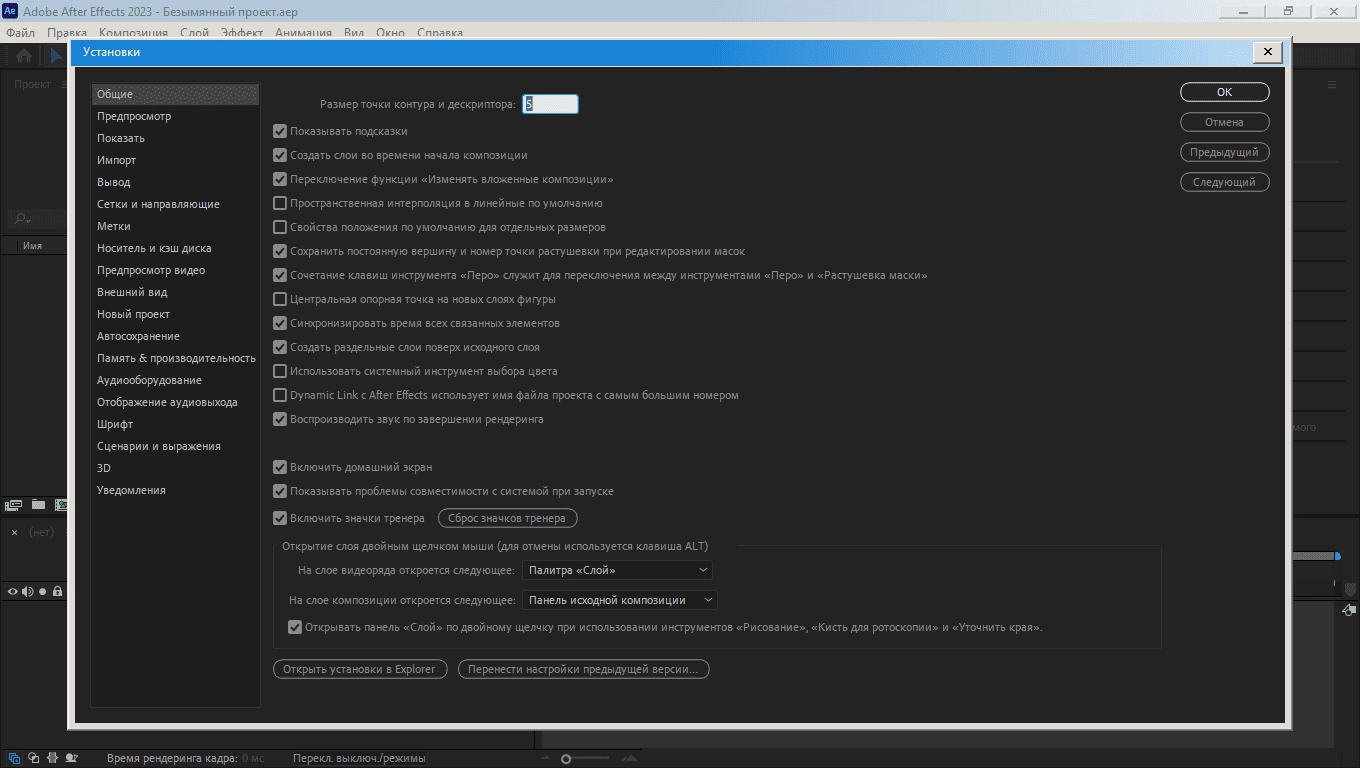
Task: Click the project search magnifier icon
Action: 20,218
